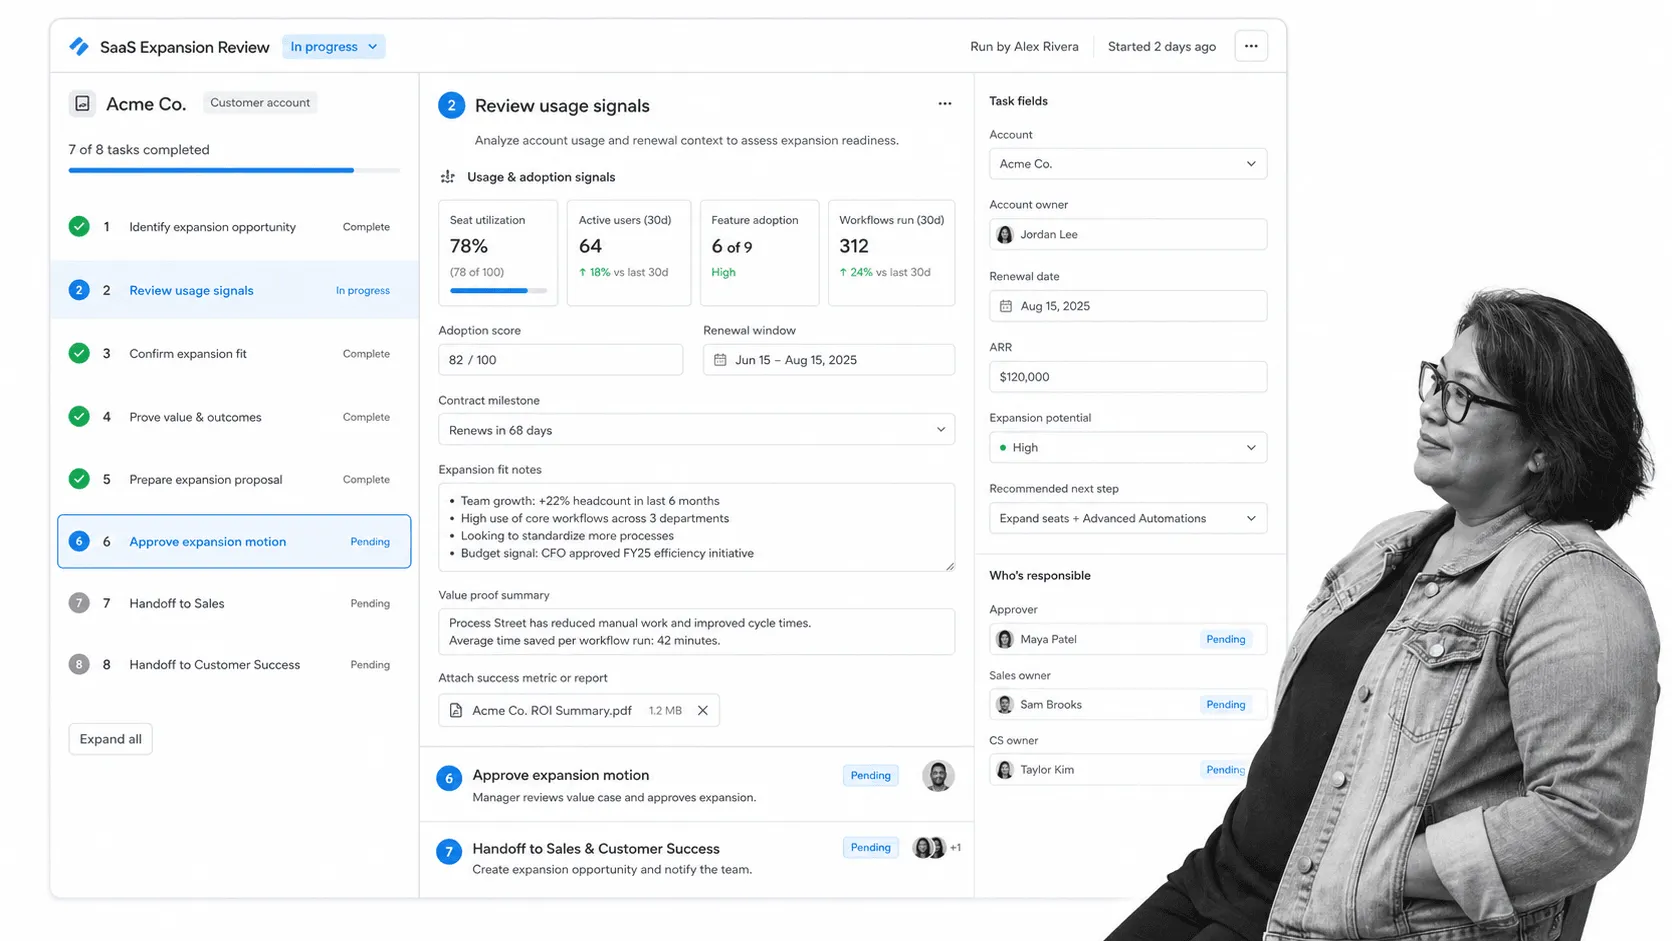1672x941 pixels.
Task: Click the gray step 8 badge icon
Action: [x=79, y=664]
